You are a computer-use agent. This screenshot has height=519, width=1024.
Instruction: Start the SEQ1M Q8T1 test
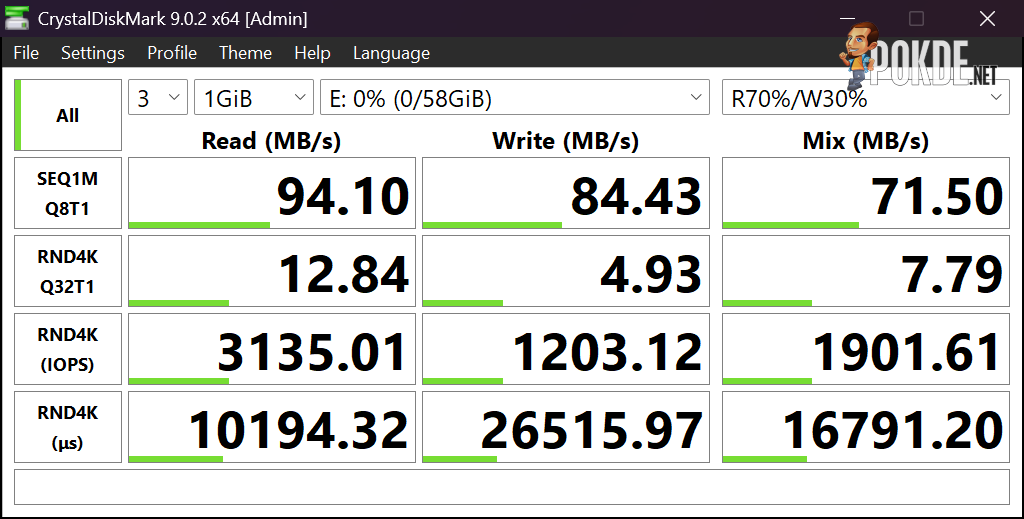click(68, 193)
